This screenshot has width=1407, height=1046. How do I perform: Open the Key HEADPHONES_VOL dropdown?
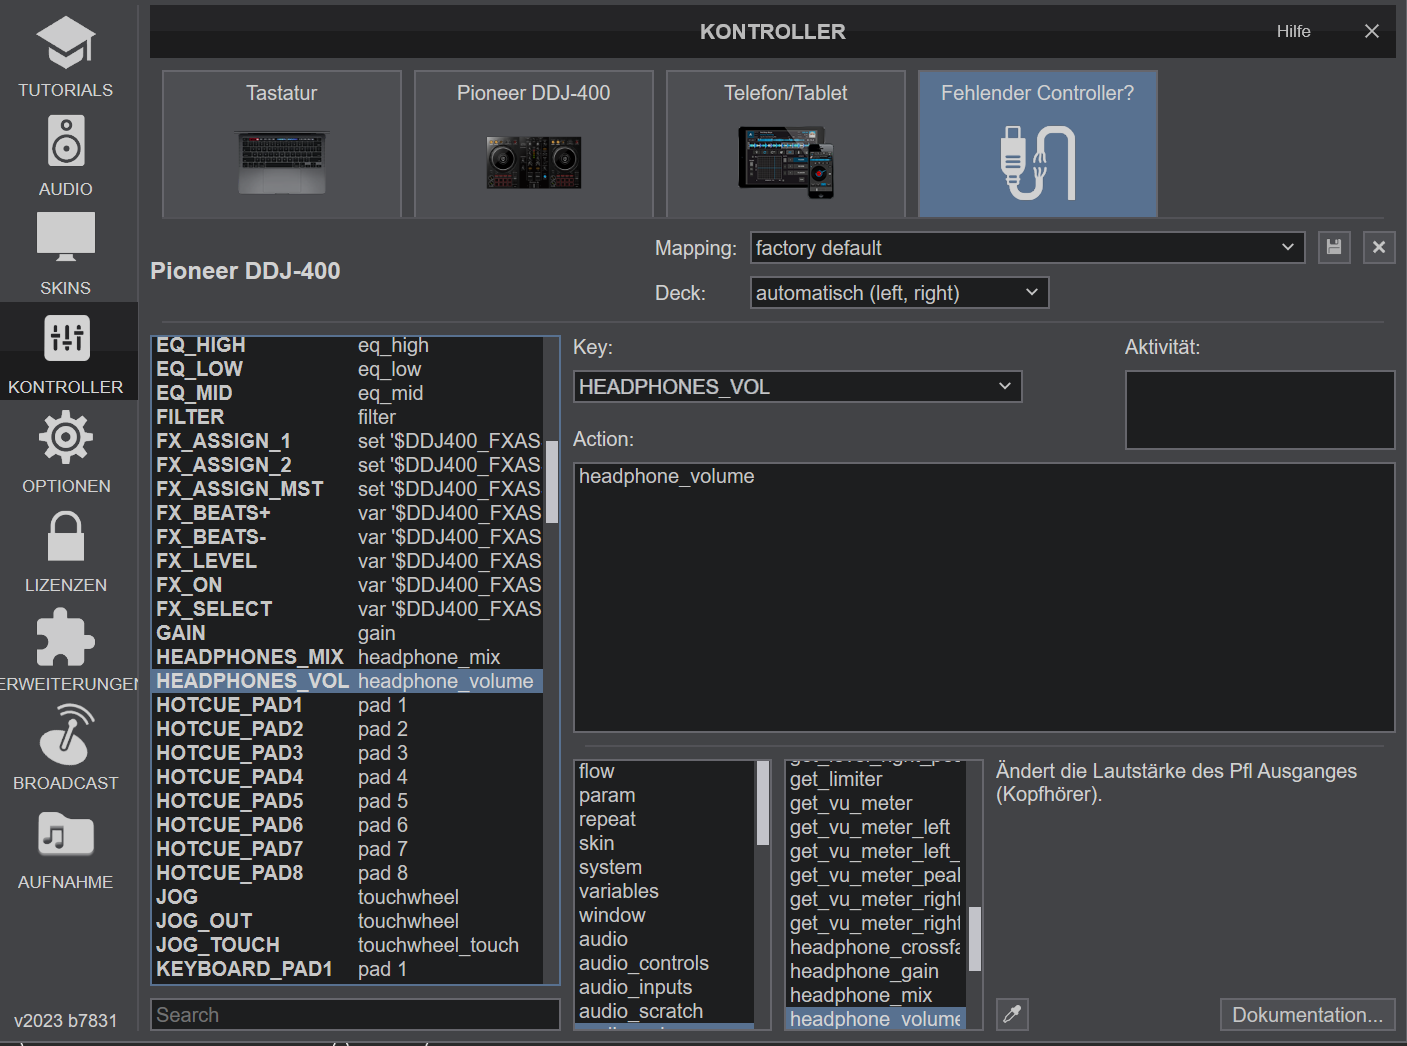(x=797, y=387)
